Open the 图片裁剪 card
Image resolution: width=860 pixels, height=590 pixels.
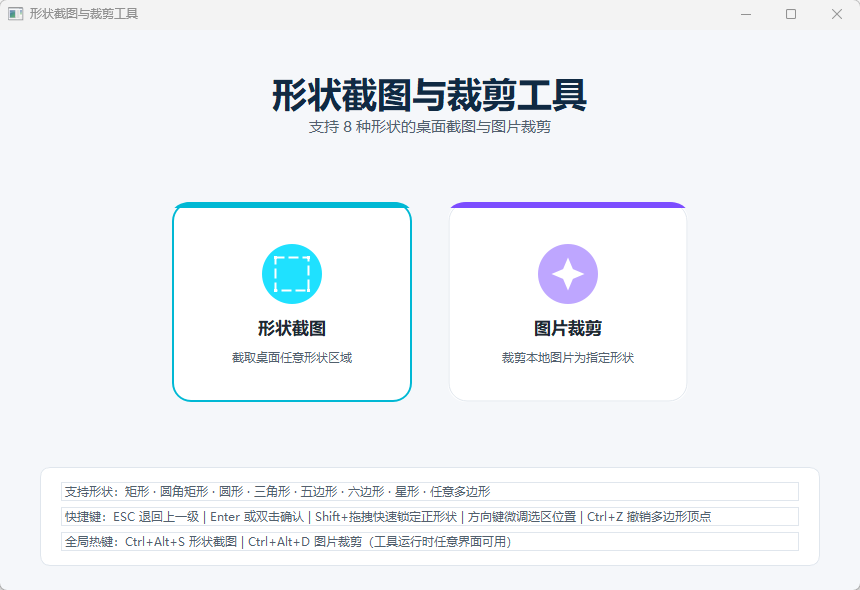coord(568,302)
